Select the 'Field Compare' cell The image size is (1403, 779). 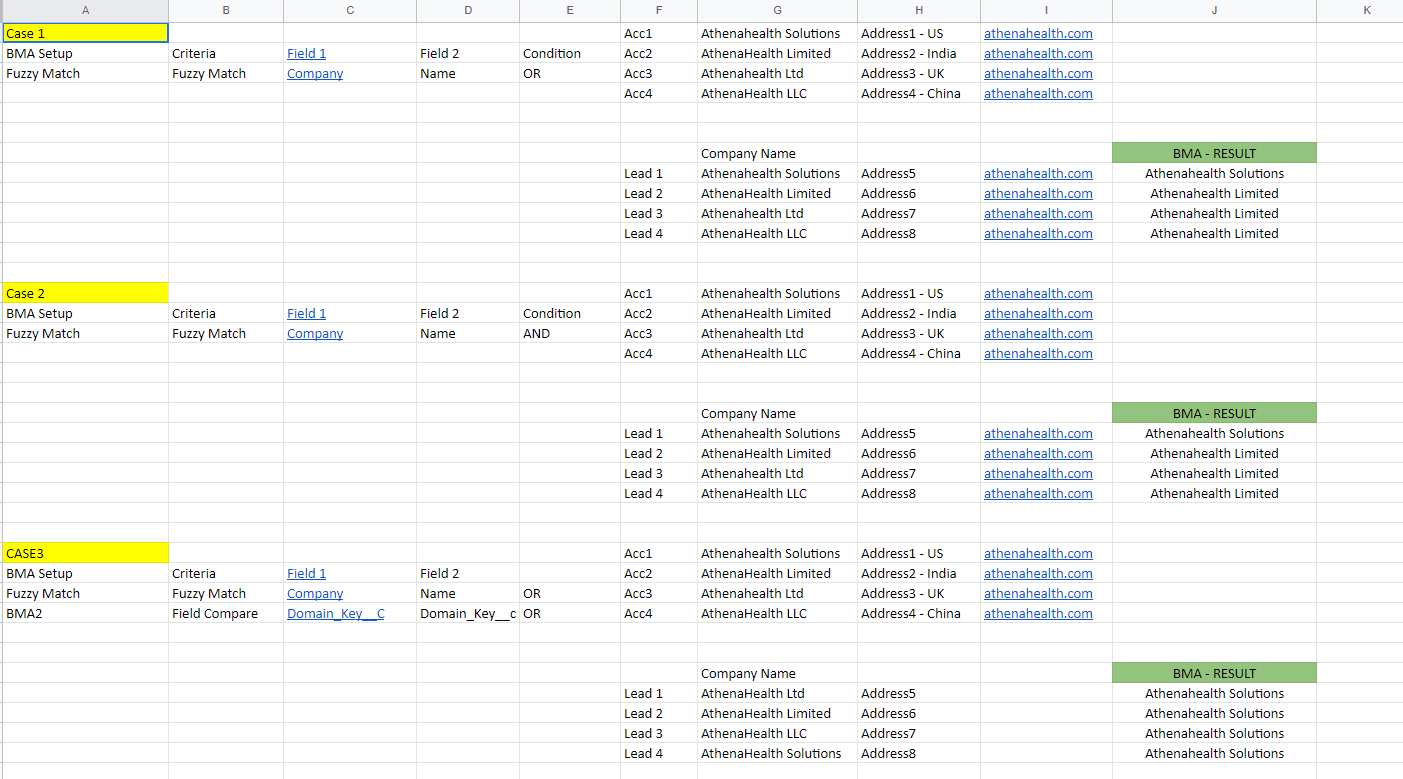(x=226, y=613)
